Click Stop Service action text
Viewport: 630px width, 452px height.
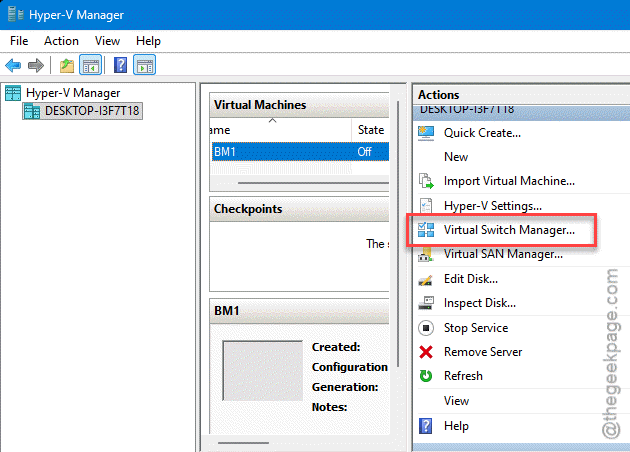pyautogui.click(x=476, y=328)
